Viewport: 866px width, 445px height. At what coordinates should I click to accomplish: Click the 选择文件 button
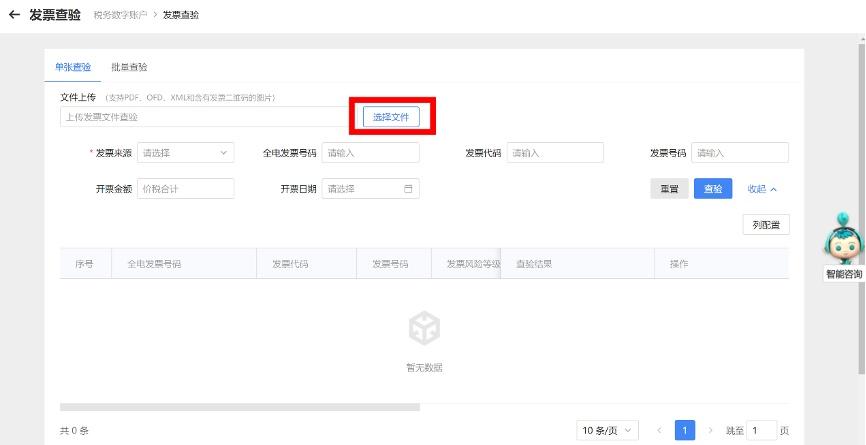tap(391, 117)
